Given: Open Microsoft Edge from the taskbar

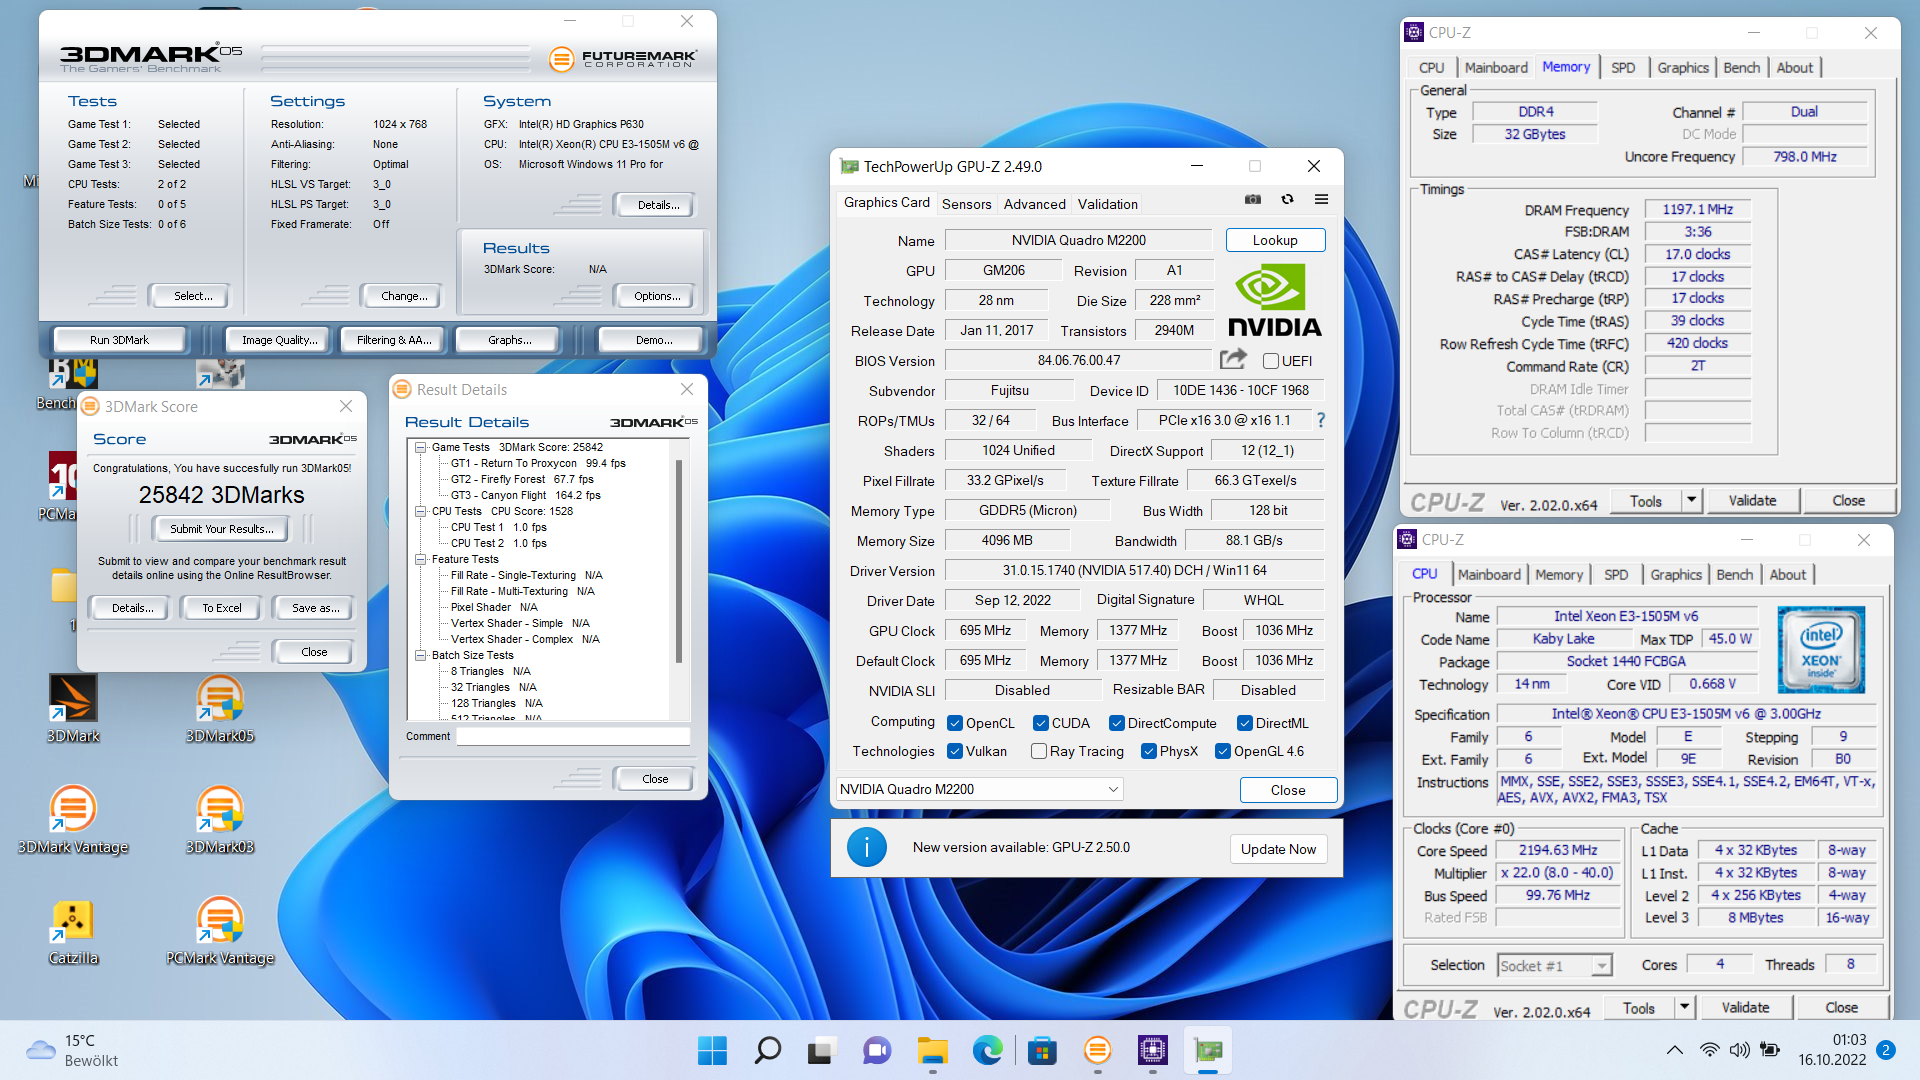Looking at the screenshot, I should coord(987,1050).
